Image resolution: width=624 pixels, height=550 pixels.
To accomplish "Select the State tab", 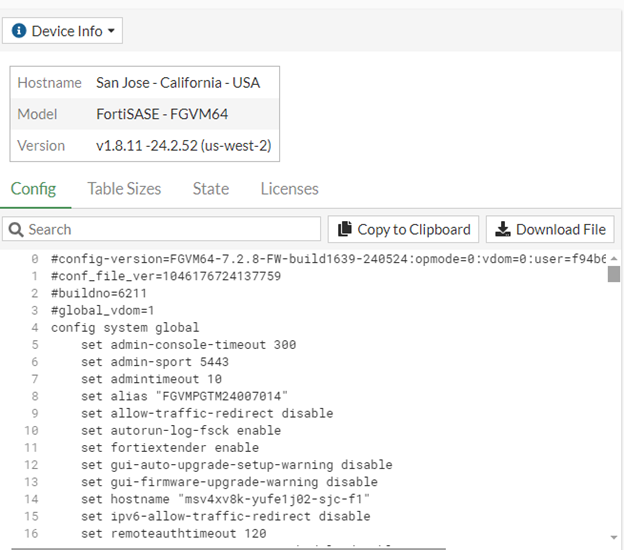I will 210,188.
